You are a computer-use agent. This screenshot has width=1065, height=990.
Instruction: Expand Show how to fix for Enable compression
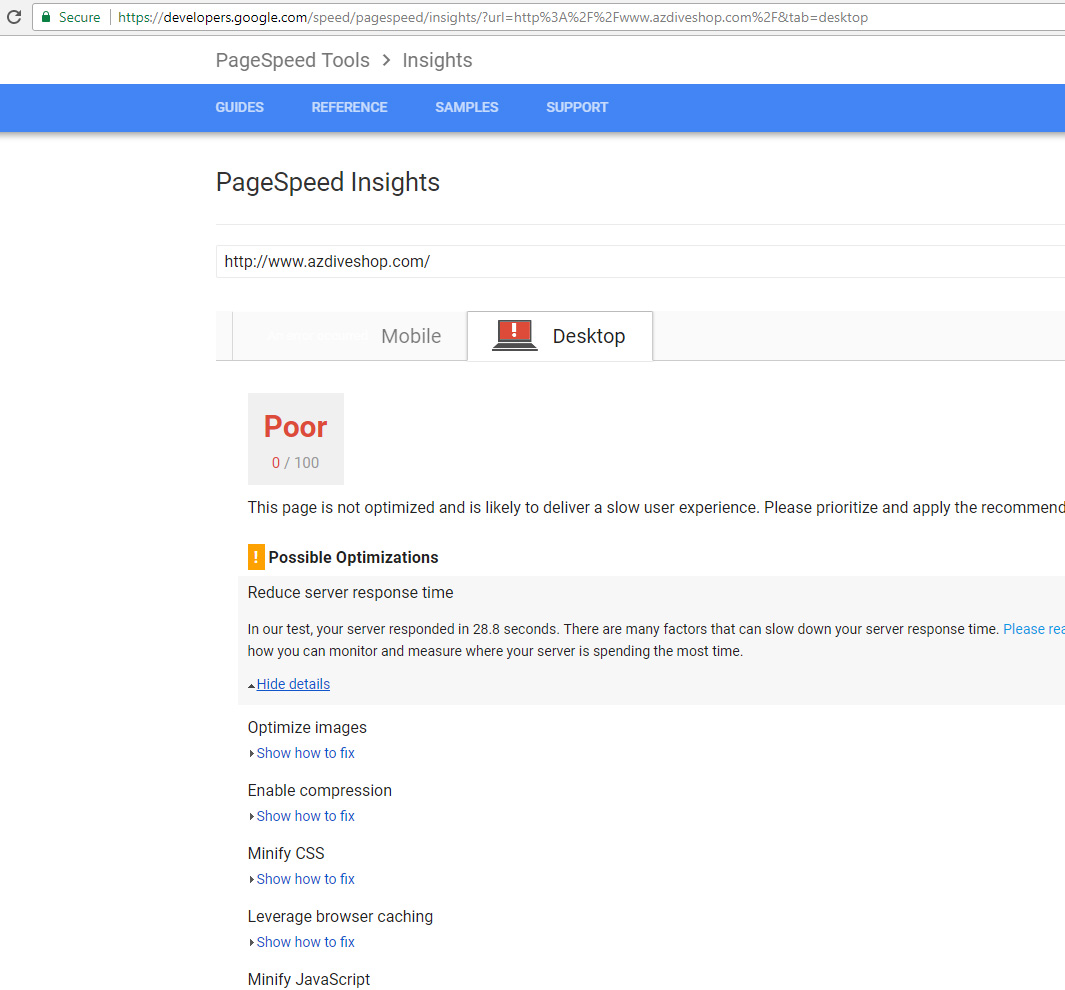pyautogui.click(x=305, y=816)
